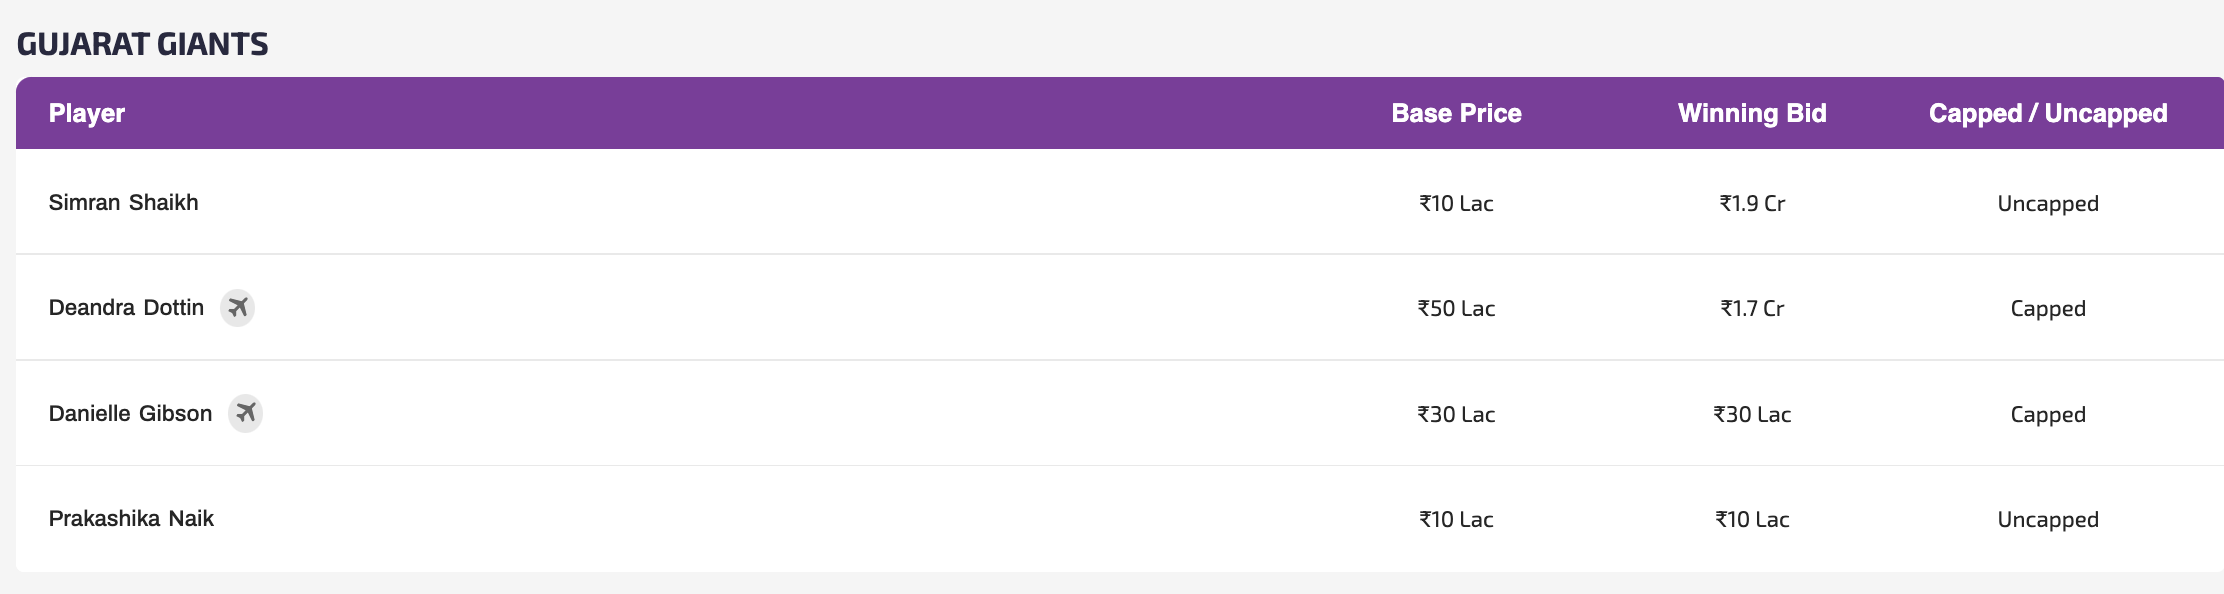Click Simran Shaikh's ₹10 Lac base price
Screen dimensions: 2224x594
point(1456,204)
